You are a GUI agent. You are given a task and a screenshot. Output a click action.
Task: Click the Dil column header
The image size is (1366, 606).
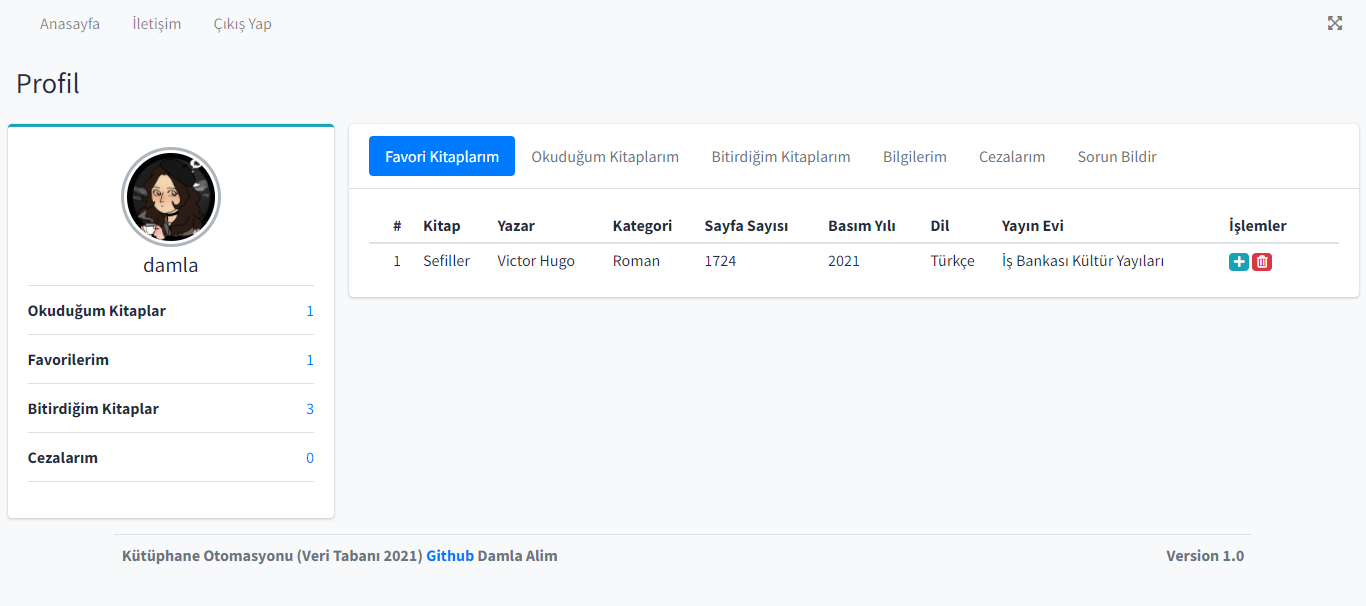(x=940, y=226)
